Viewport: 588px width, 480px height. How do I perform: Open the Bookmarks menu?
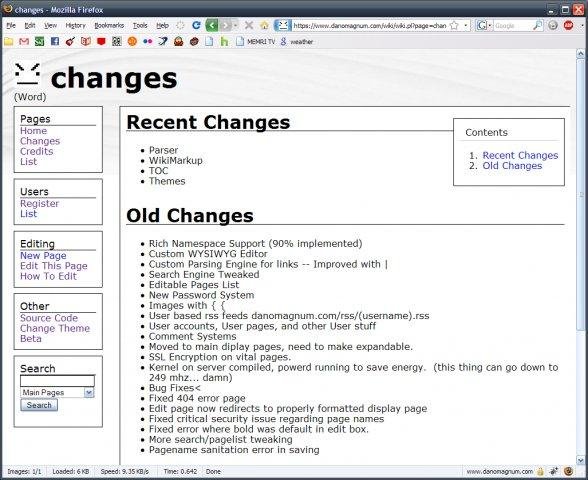tap(109, 26)
